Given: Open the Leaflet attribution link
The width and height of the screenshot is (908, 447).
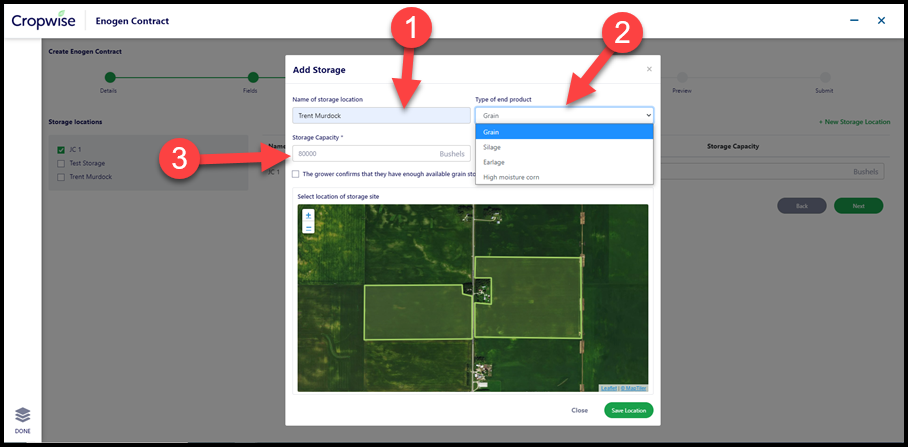Looking at the screenshot, I should tap(609, 388).
